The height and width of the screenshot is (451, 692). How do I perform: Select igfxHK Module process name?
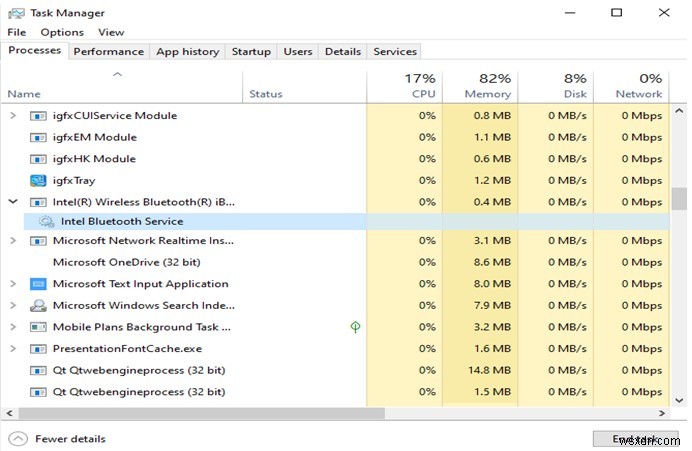tap(94, 159)
